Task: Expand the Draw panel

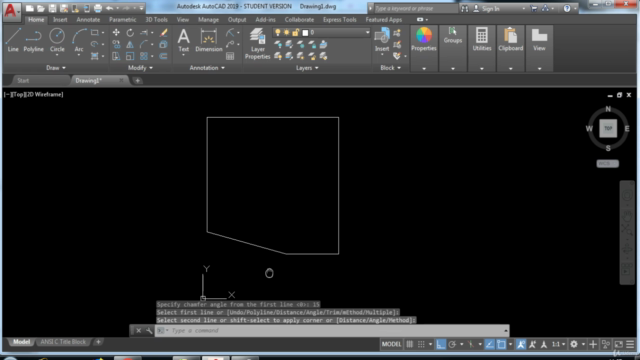Action: [x=56, y=68]
